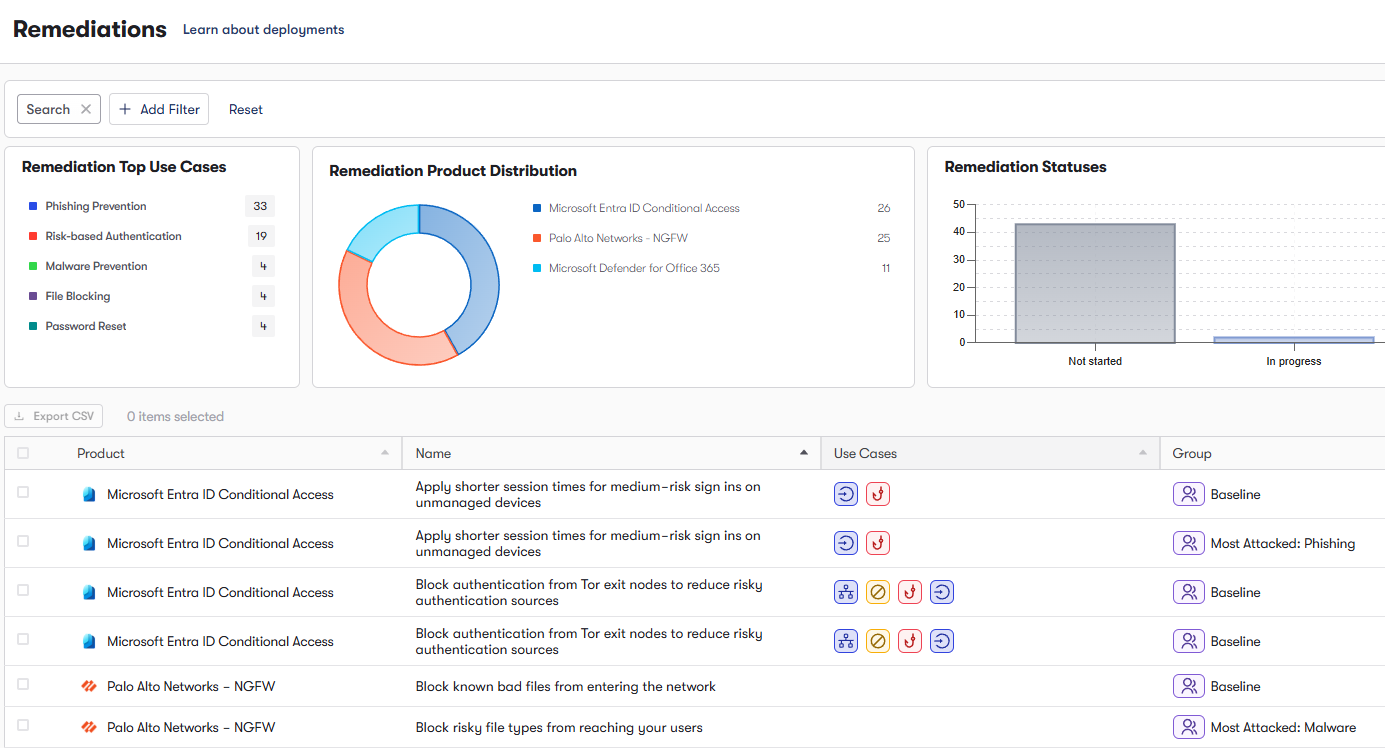The height and width of the screenshot is (748, 1385).
Task: Select the Malware Prevention use case label
Action: [96, 266]
